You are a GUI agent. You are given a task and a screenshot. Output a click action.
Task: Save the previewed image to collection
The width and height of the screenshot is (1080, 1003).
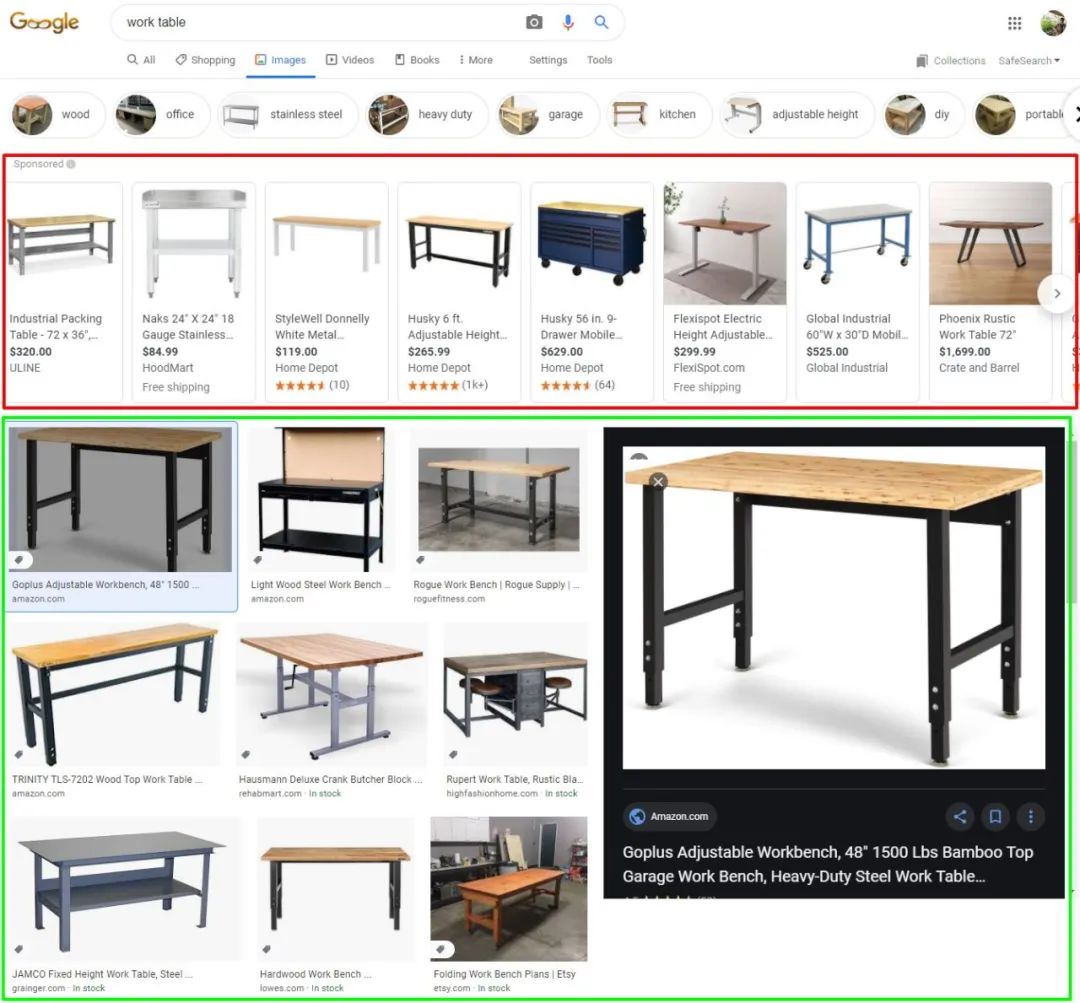point(995,816)
